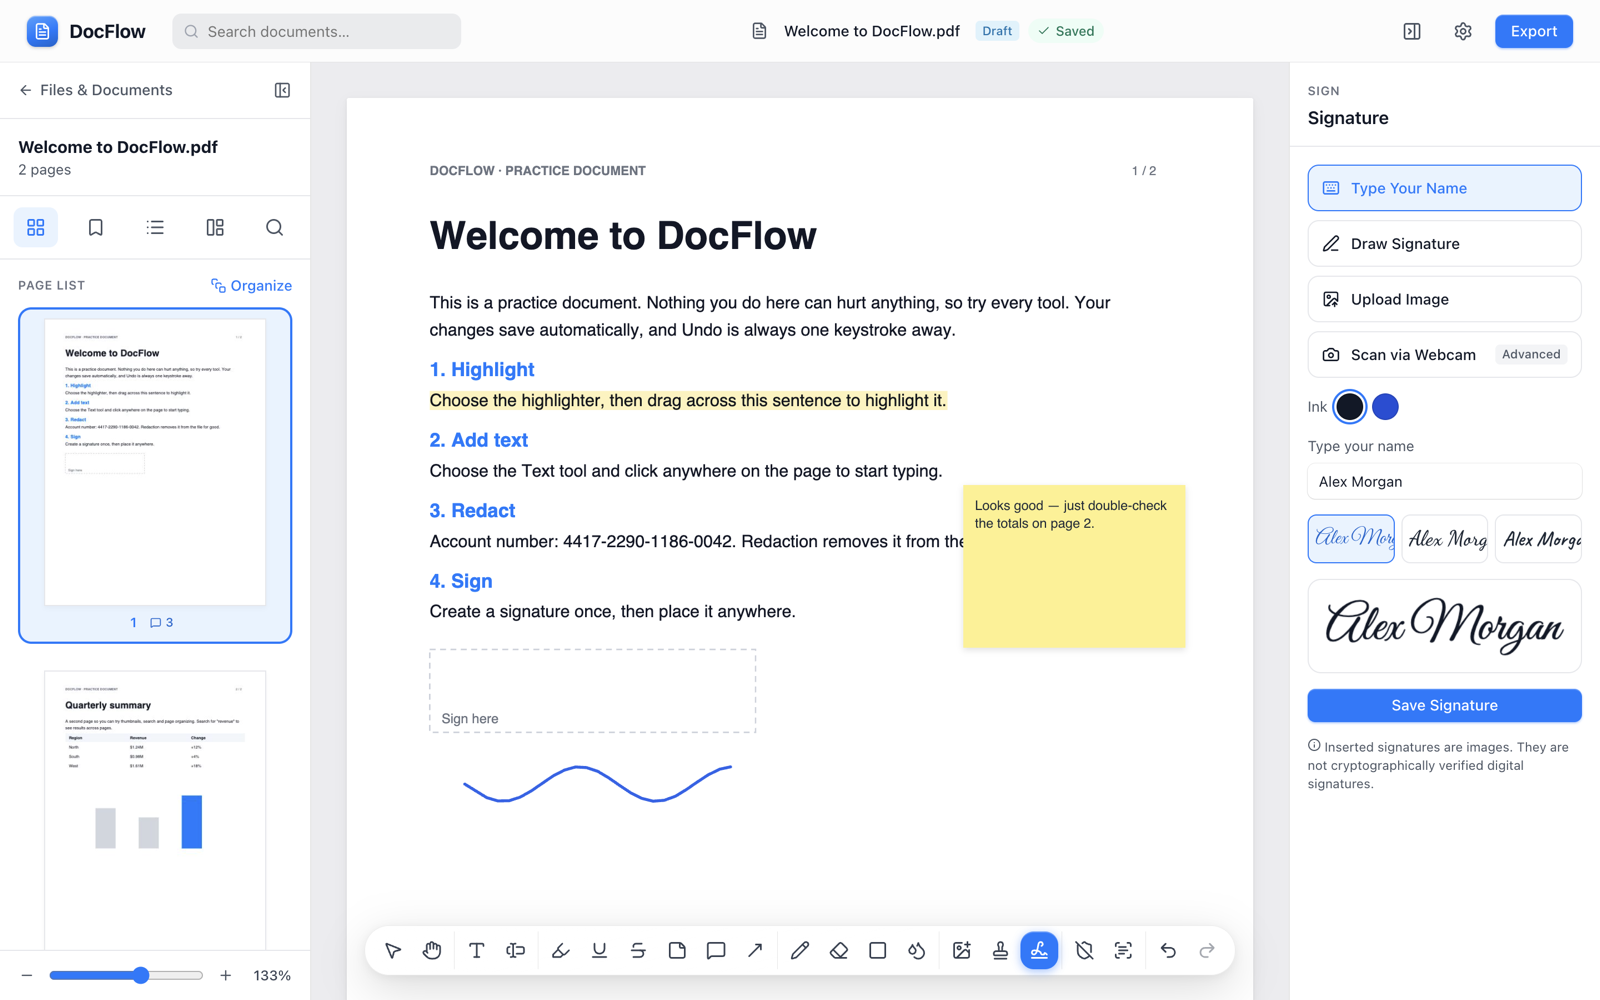1600x1000 pixels.
Task: Go back to Files & Documents
Action: [x=96, y=90]
